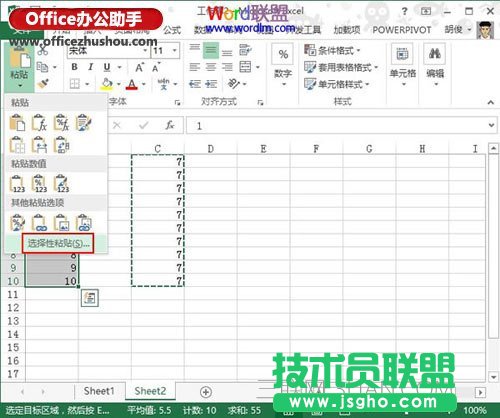This screenshot has height=418, width=500.
Task: Open the Fill Color dropdown arrow
Action: pos(118,84)
